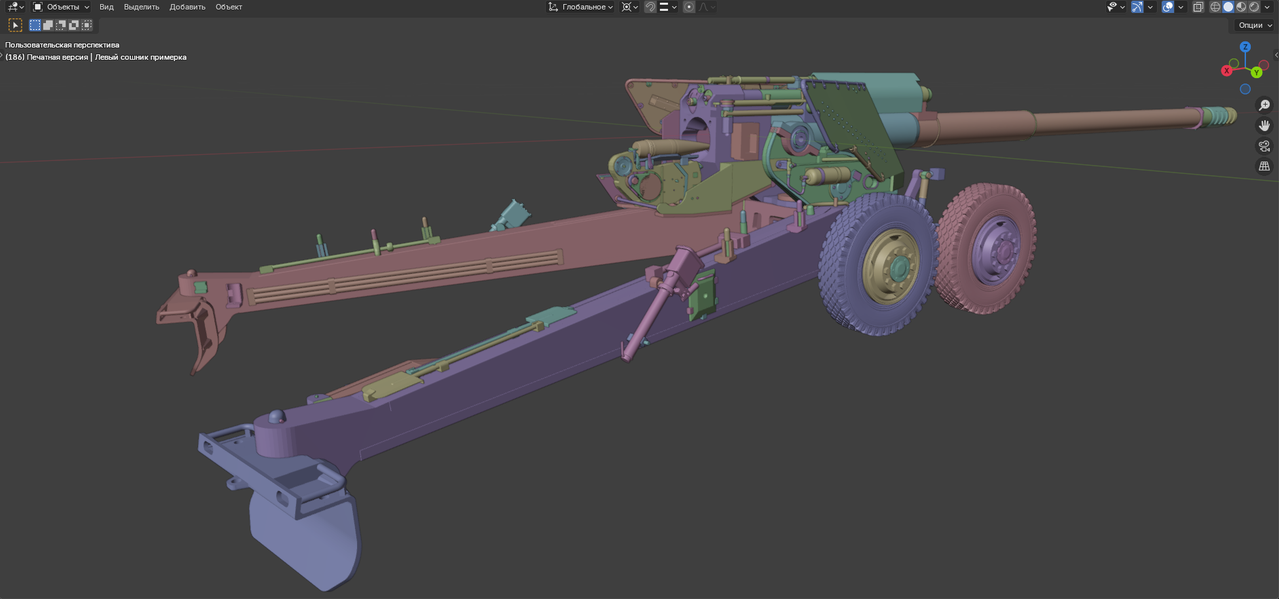
Task: Click the zoom view magnifier button
Action: pos(1264,105)
